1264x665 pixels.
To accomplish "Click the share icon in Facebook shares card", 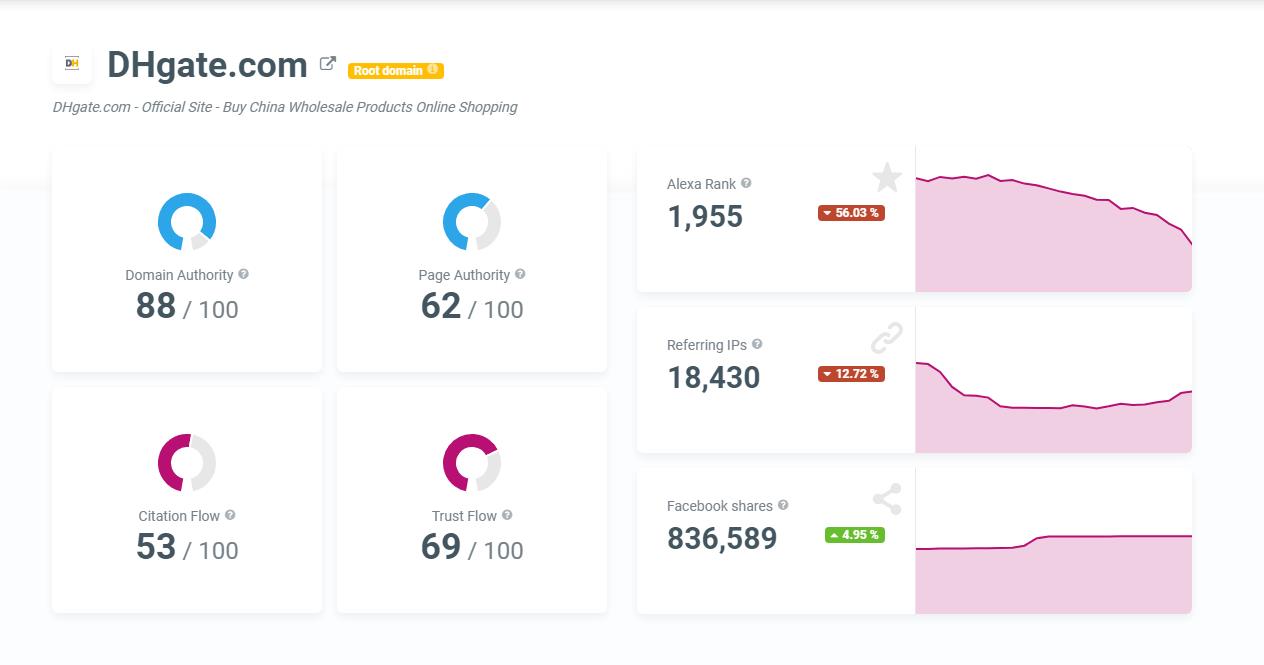I will click(x=886, y=499).
